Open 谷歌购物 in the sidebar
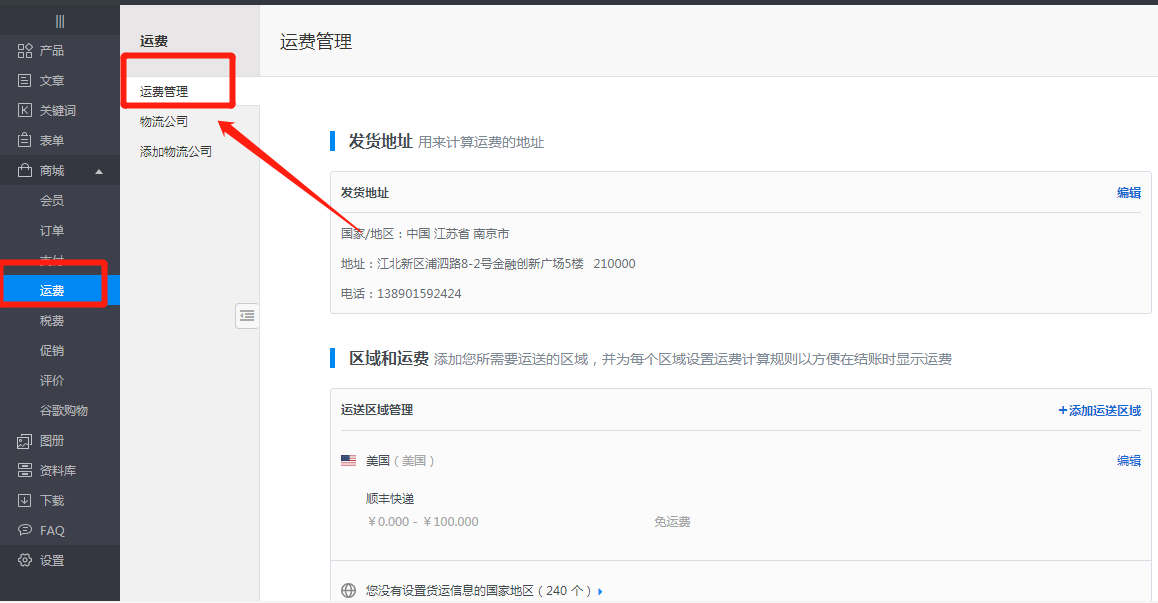The width and height of the screenshot is (1158, 603). pos(64,411)
